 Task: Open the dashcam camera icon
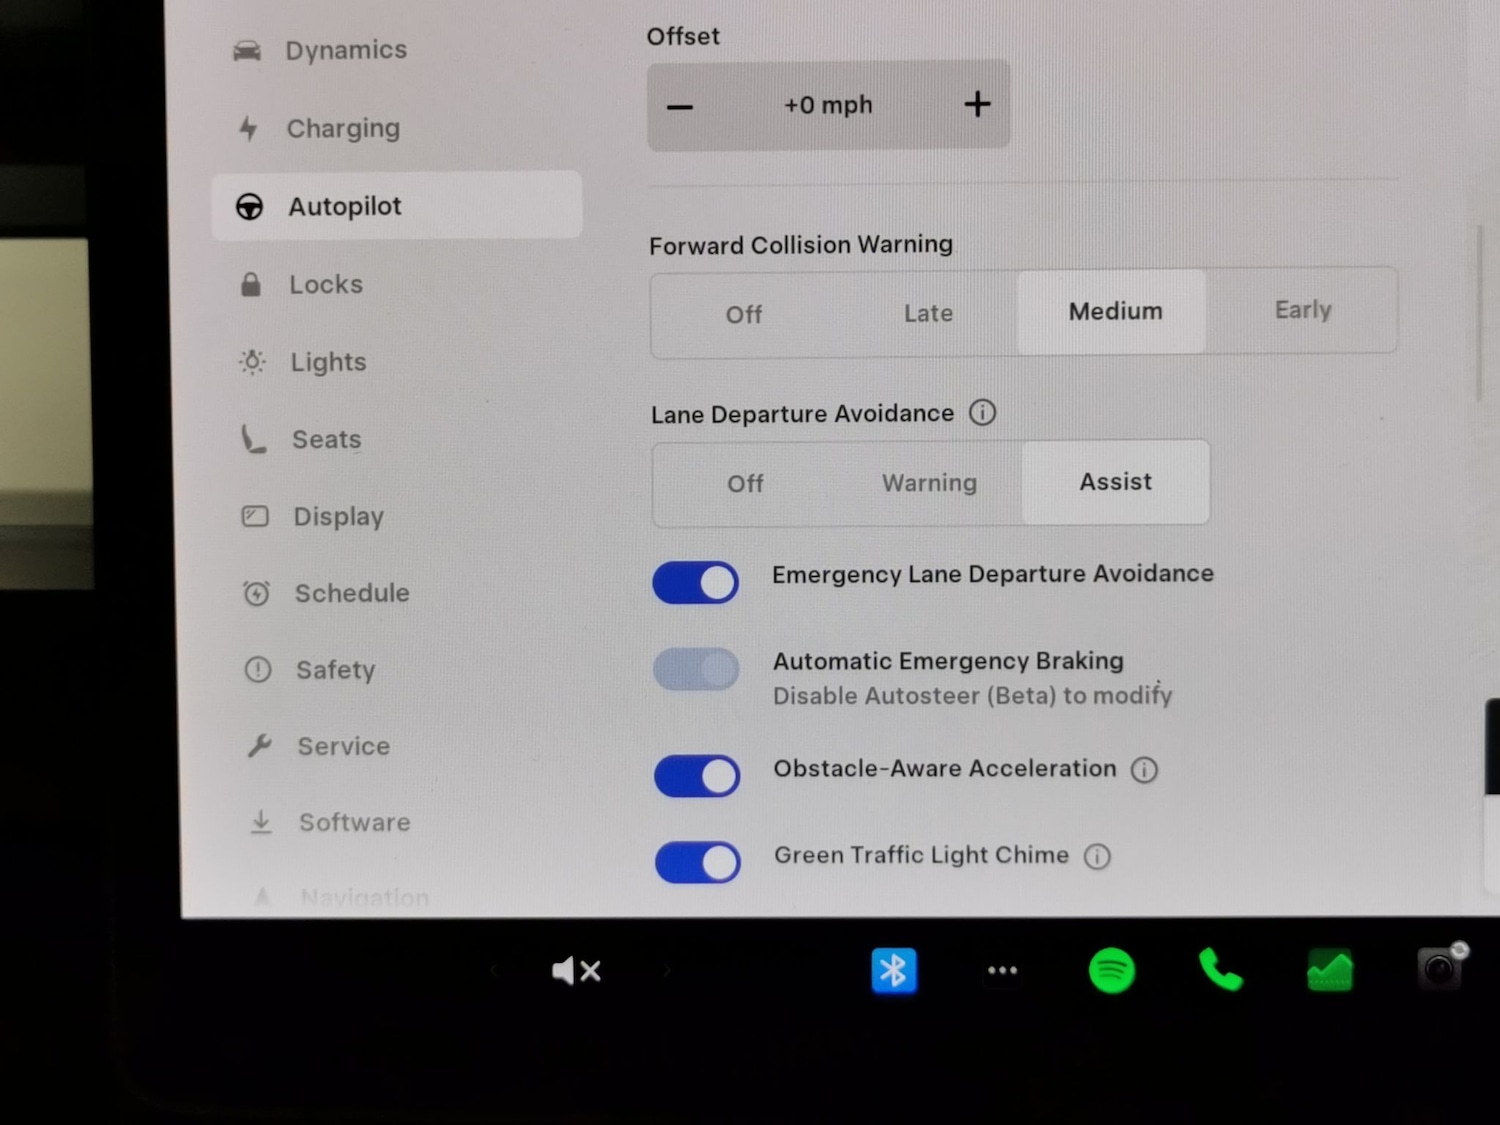click(x=1440, y=968)
